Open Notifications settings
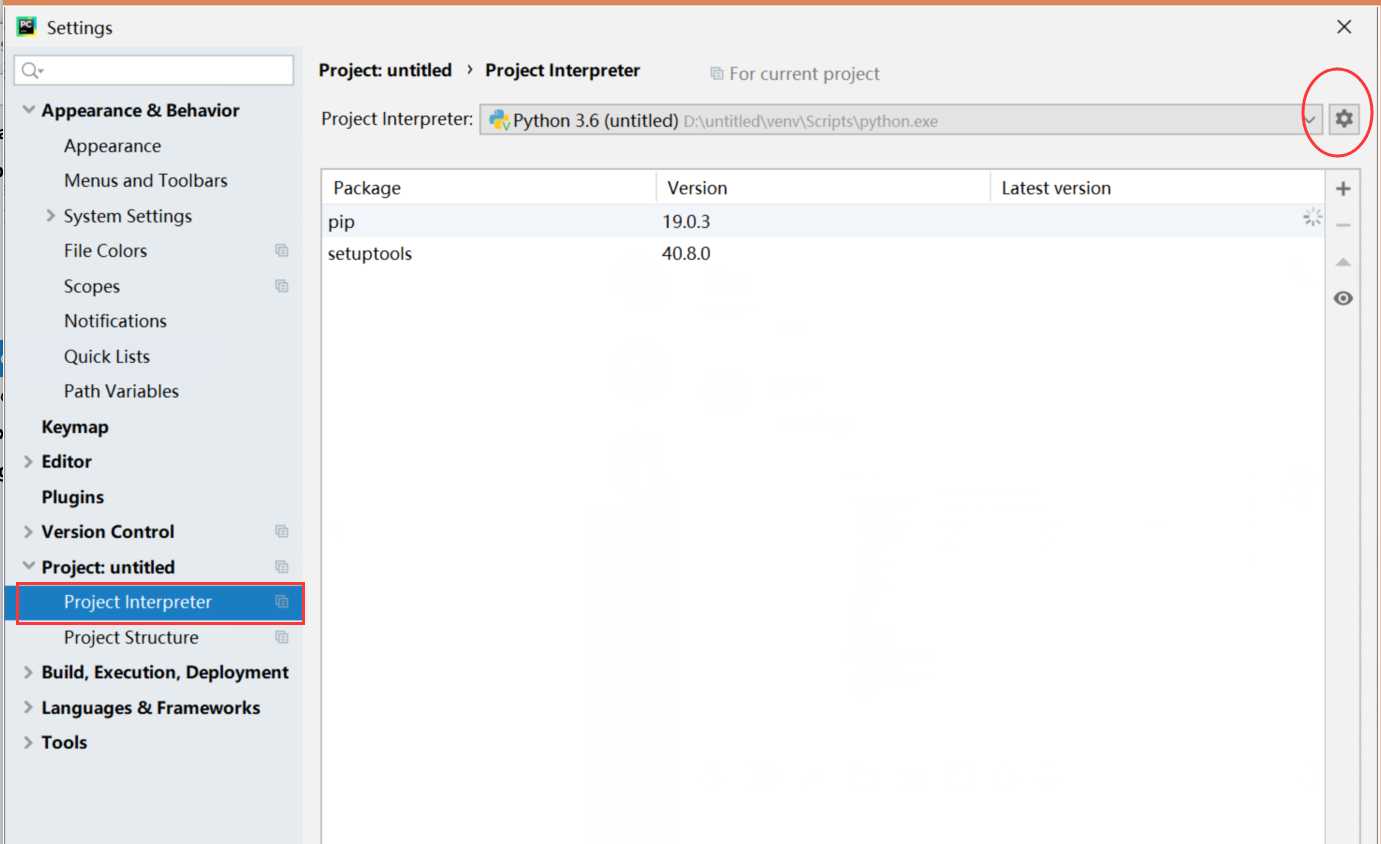The width and height of the screenshot is (1381, 844). (115, 321)
